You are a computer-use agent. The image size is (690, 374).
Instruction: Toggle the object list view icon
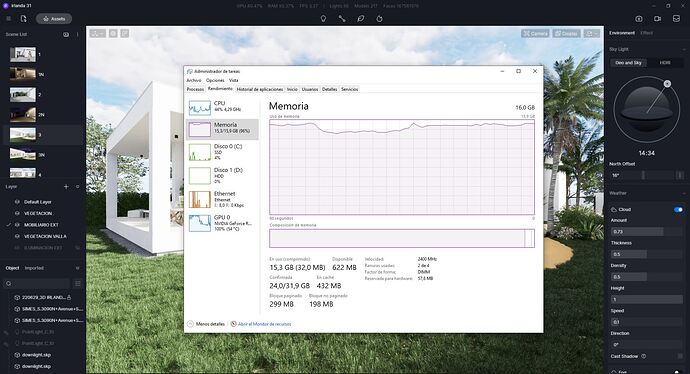77,283
